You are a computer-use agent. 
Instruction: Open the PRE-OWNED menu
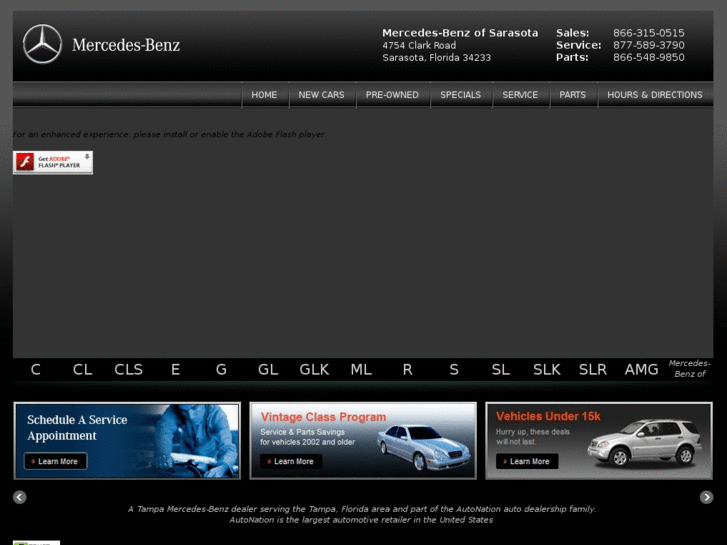point(392,95)
